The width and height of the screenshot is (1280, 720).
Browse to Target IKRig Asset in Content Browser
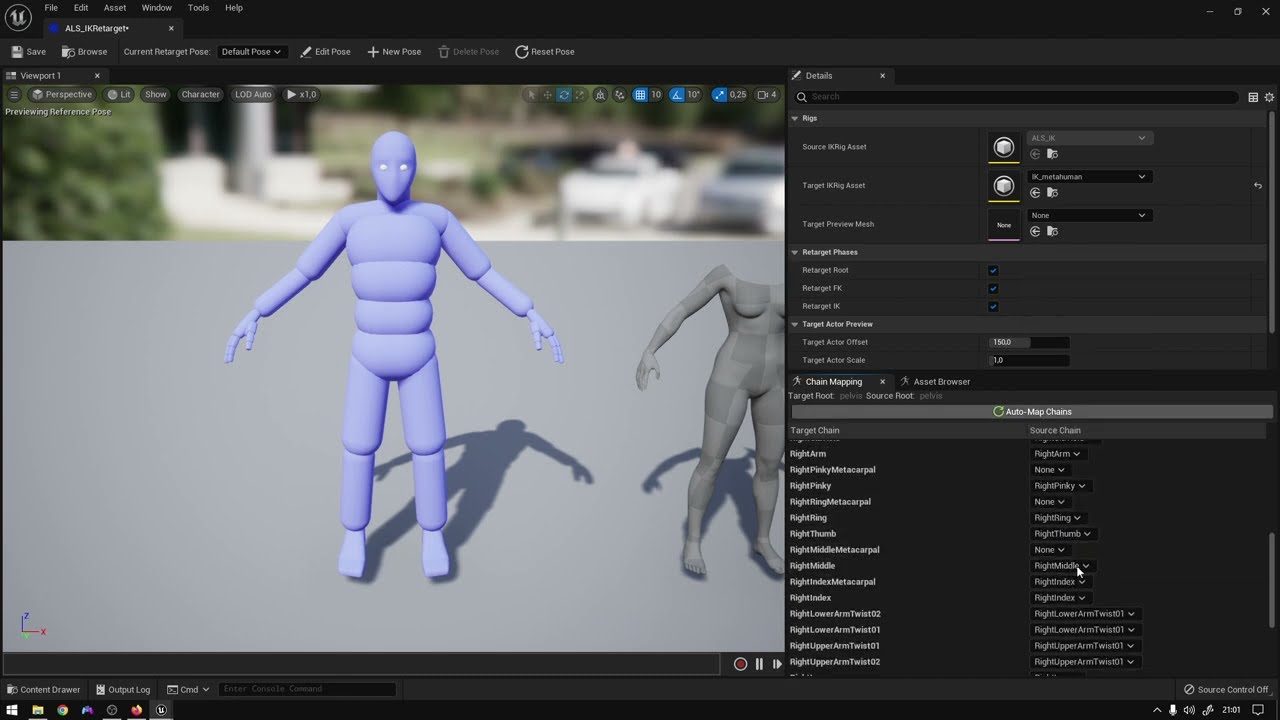[x=1052, y=193]
